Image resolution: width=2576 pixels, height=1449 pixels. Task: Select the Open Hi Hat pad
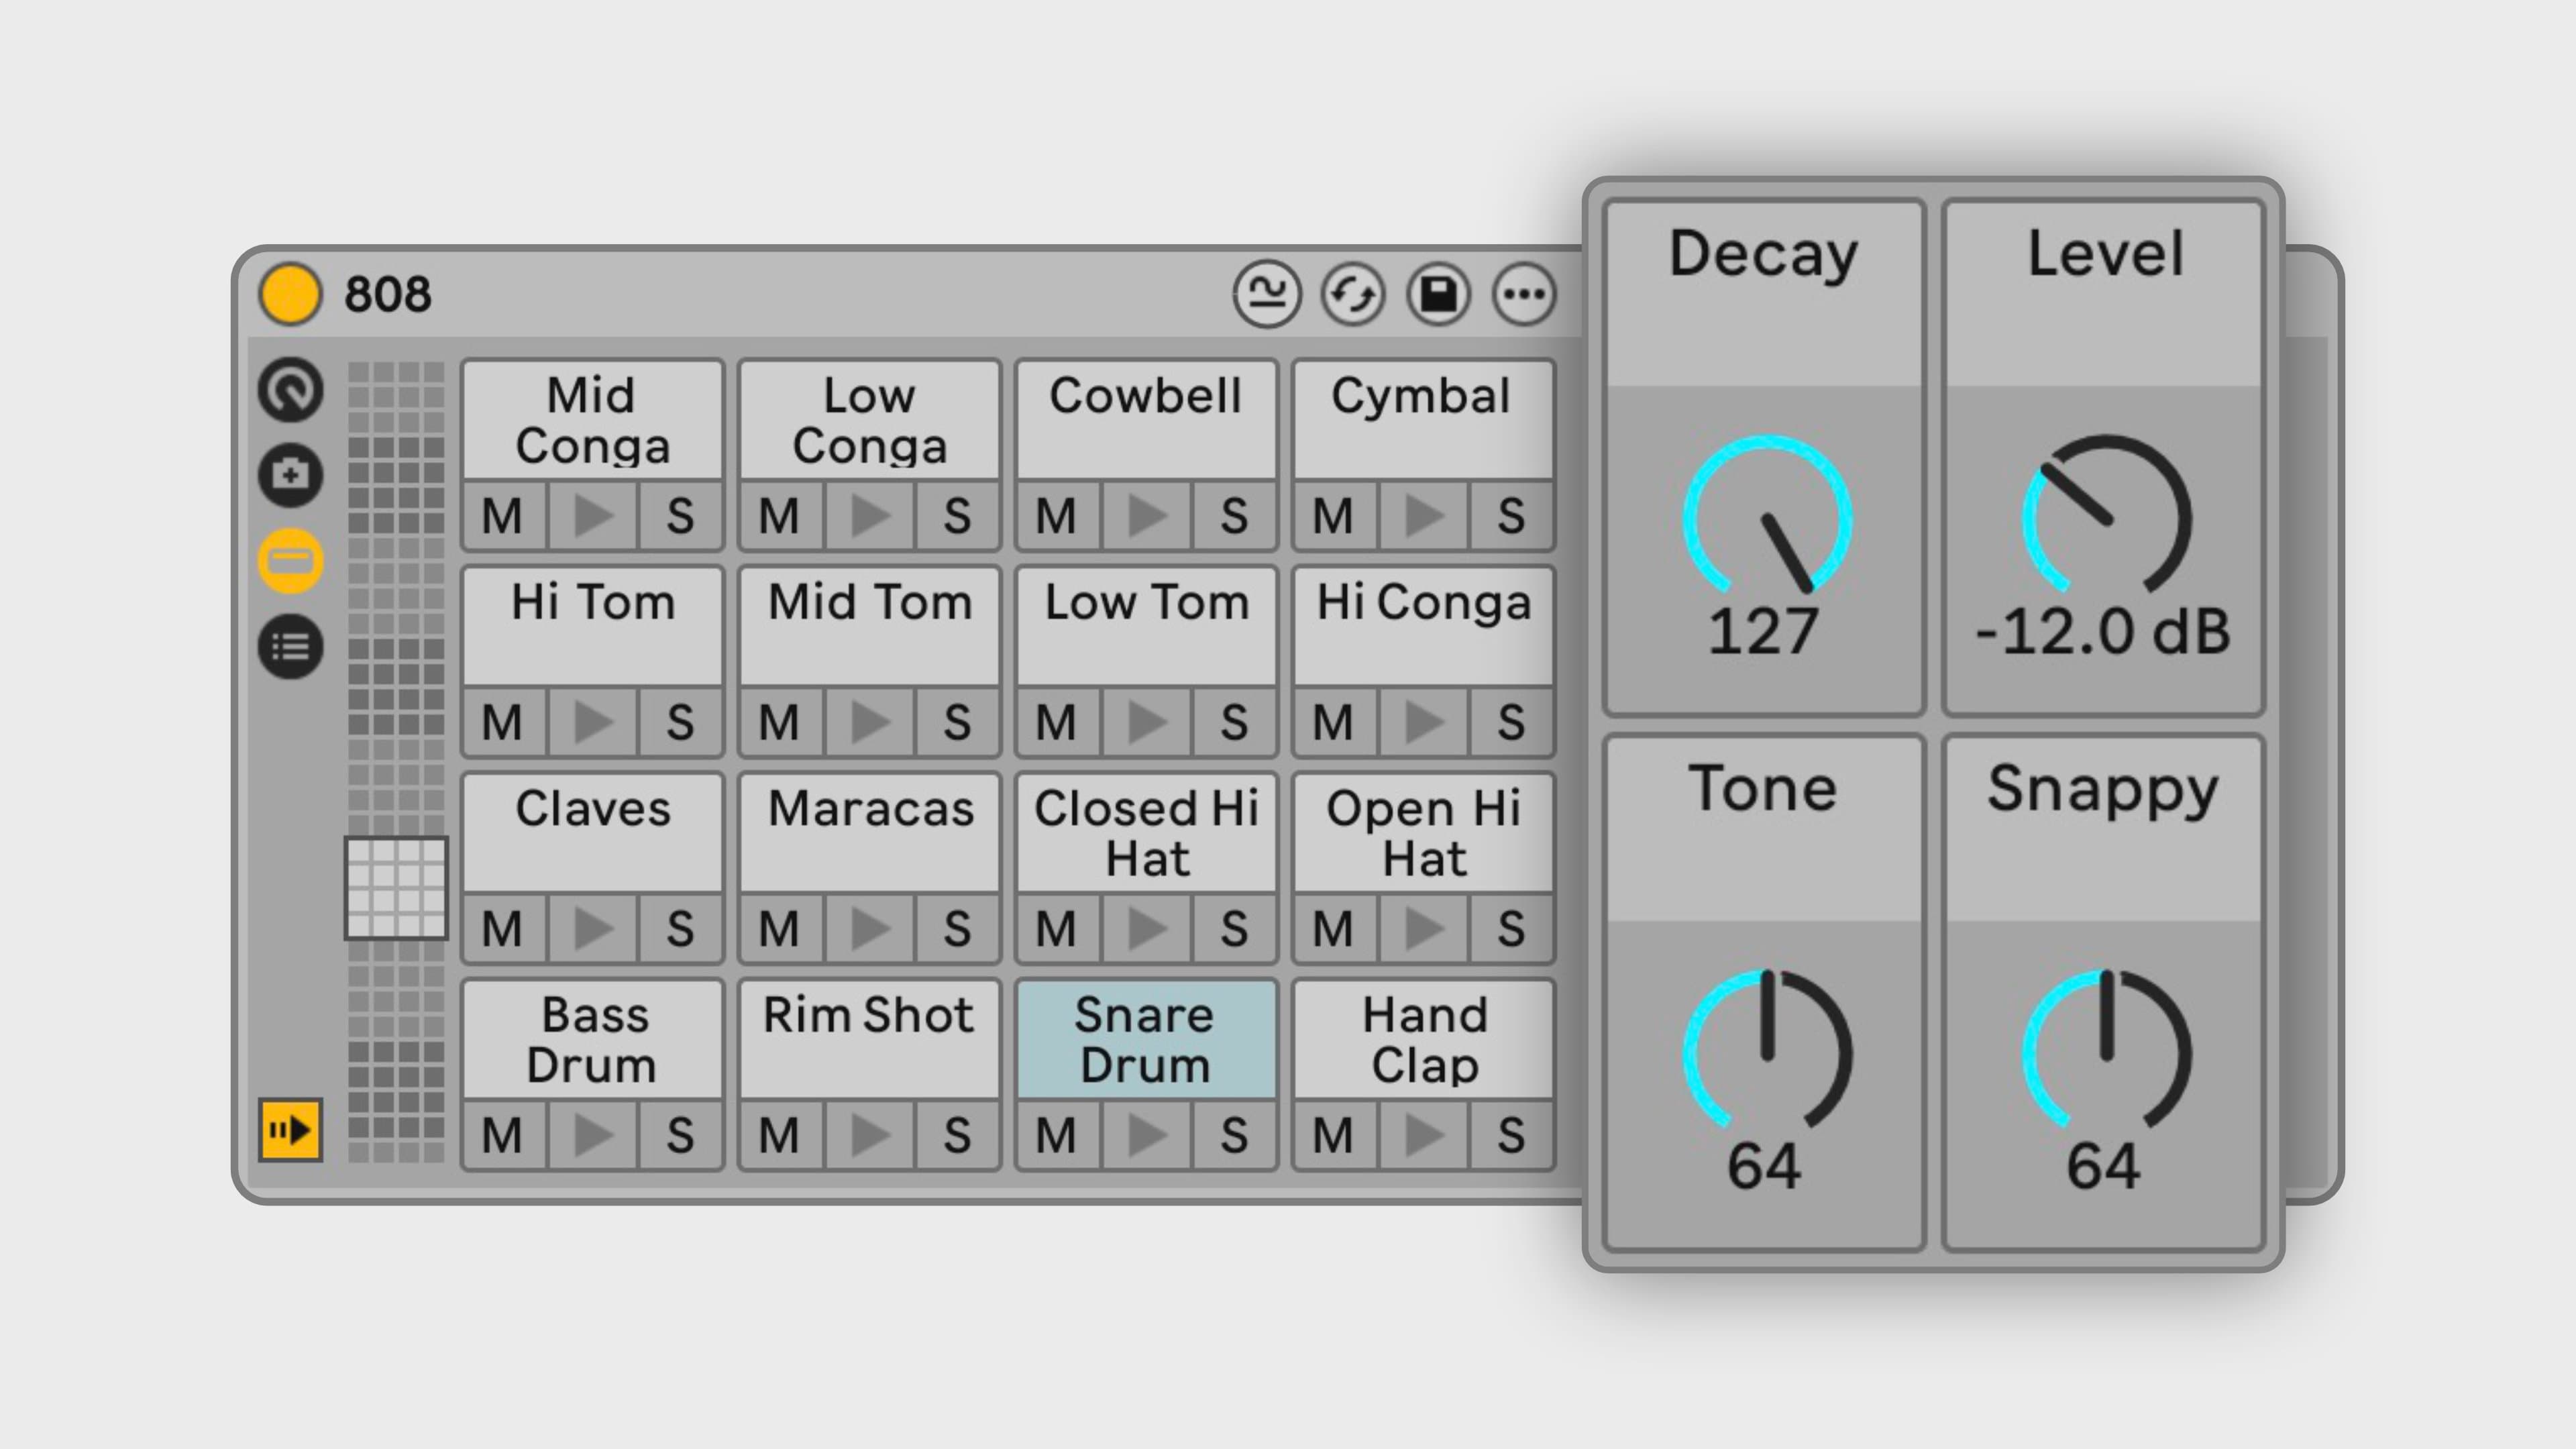[x=1423, y=833]
